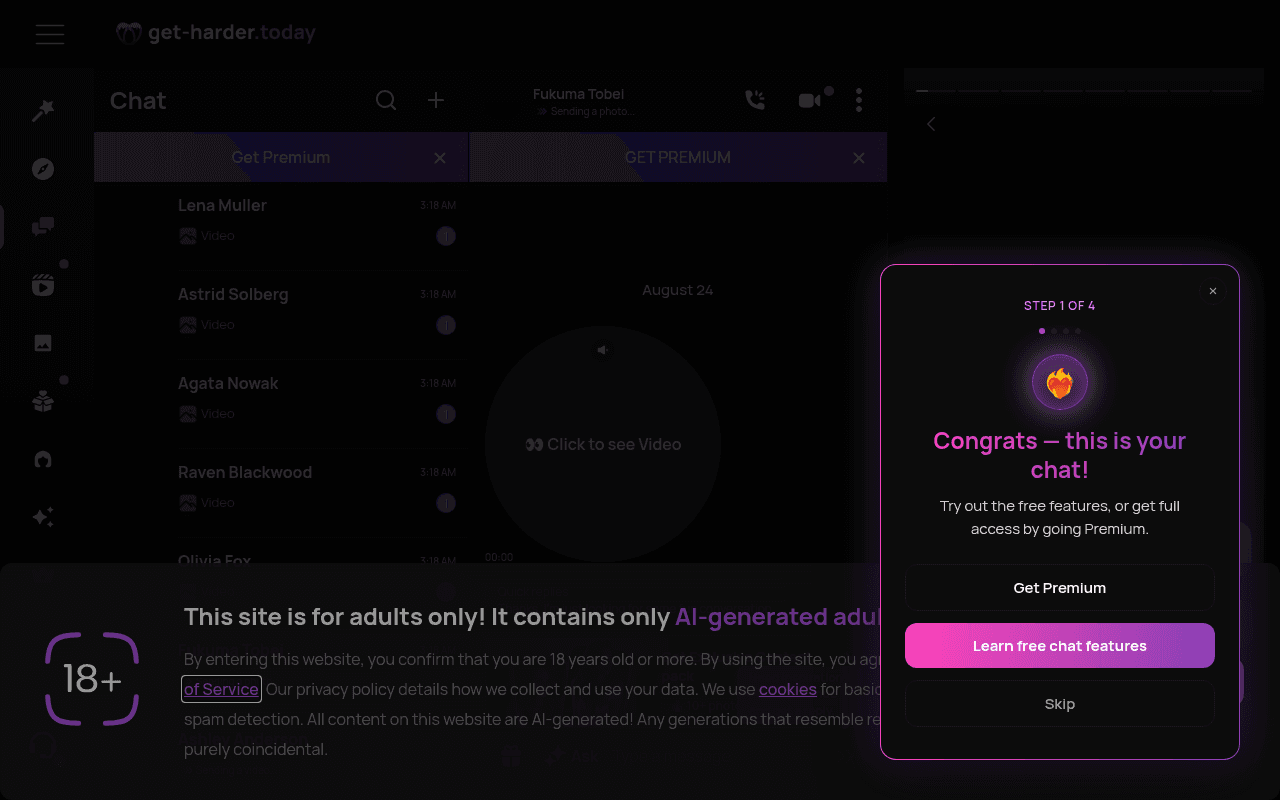
Task: Open the cookies link
Action: point(788,689)
